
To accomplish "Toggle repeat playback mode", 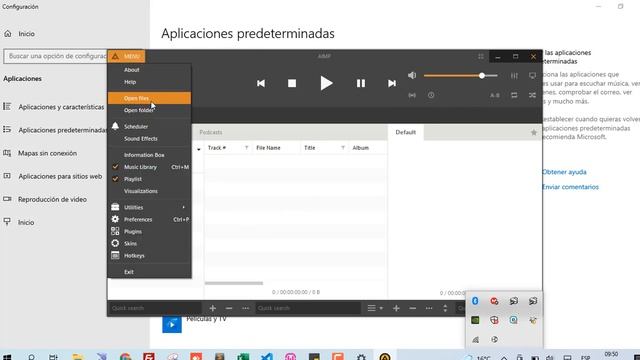I will (x=514, y=95).
